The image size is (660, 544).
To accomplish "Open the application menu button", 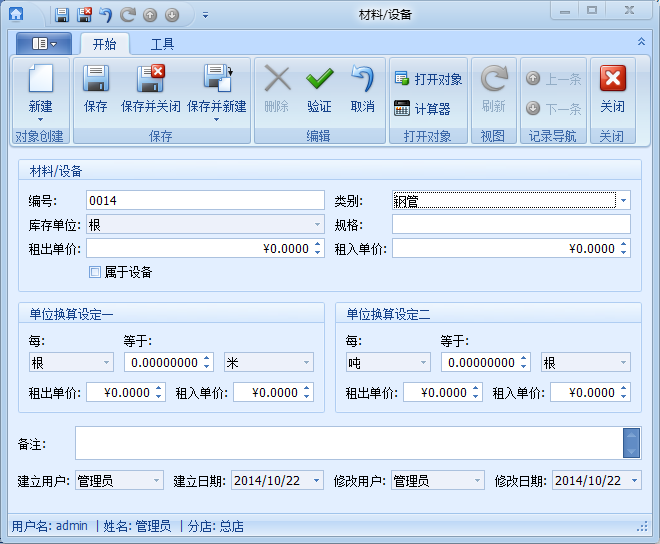I will 44,43.
